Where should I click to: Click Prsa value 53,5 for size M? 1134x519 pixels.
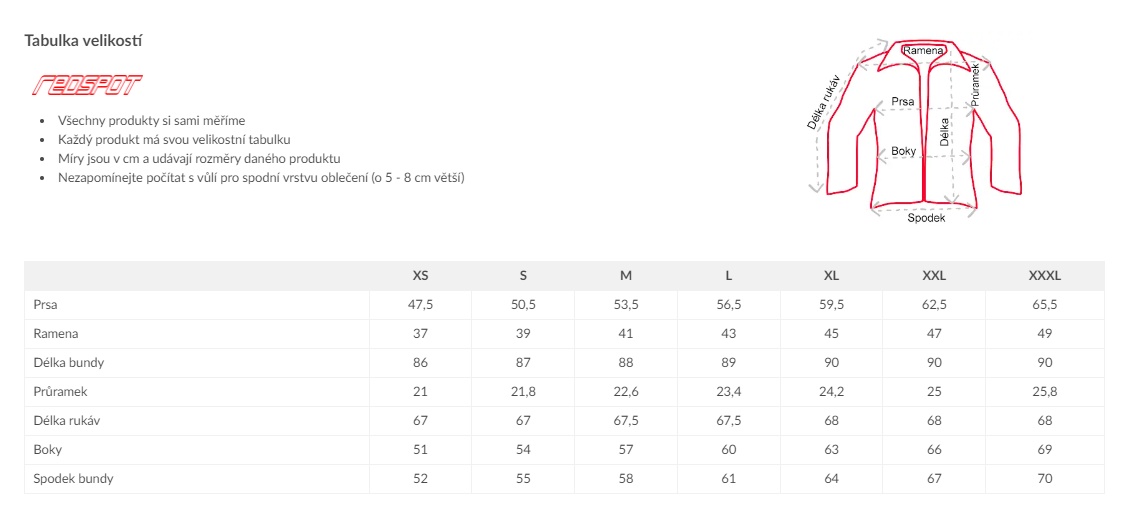pos(626,305)
